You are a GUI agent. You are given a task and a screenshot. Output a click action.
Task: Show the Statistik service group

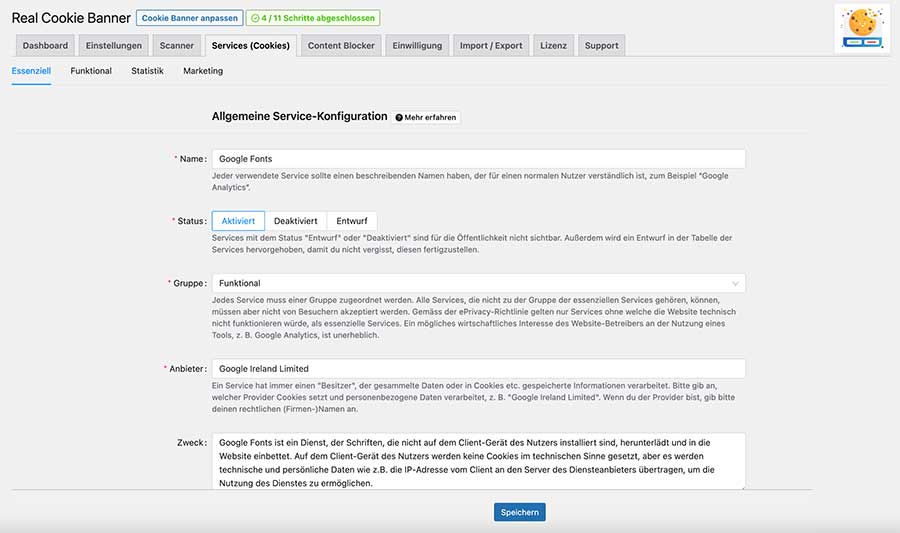tap(147, 71)
